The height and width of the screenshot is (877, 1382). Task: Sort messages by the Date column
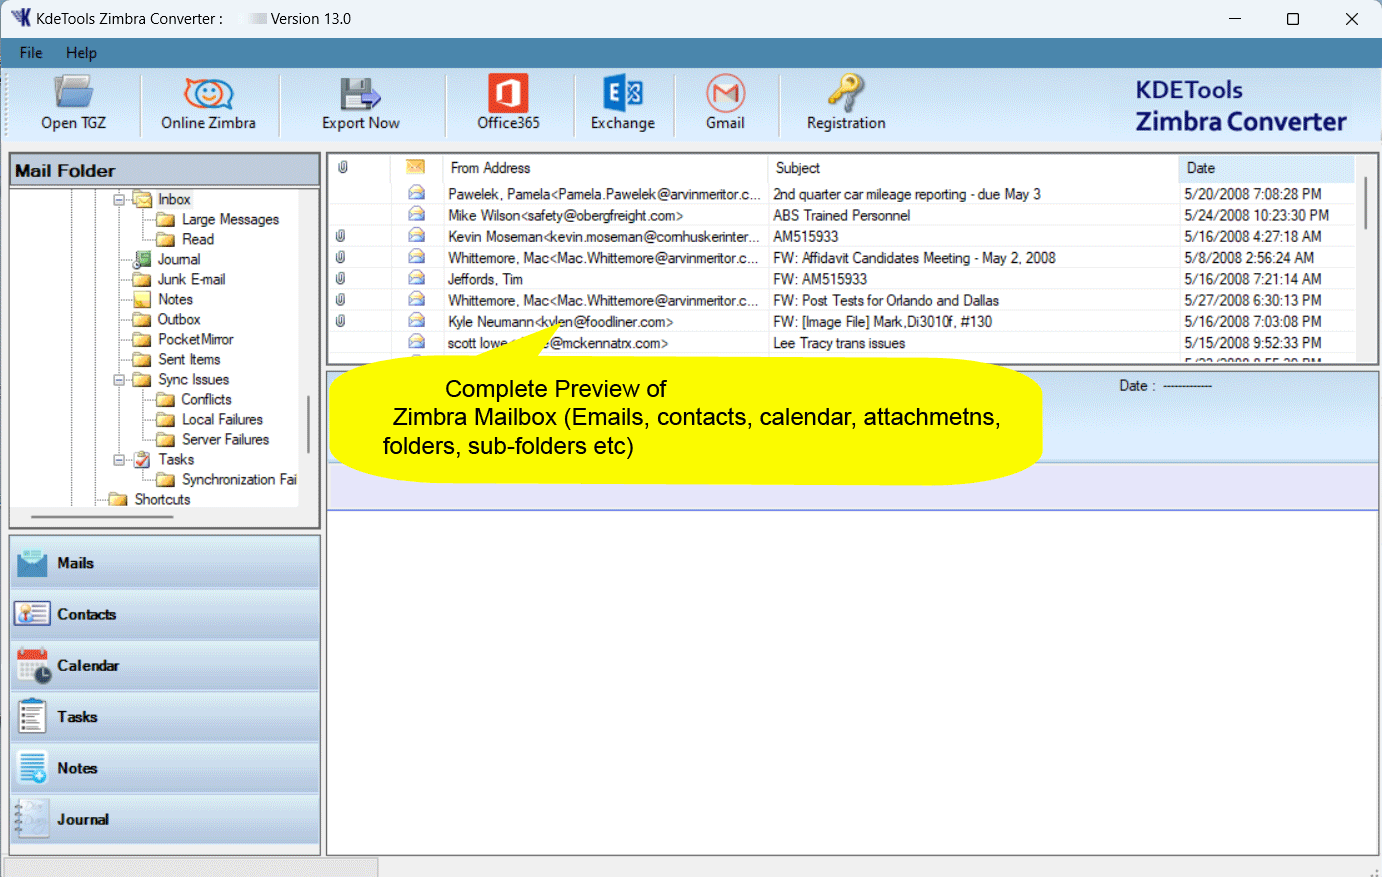pyautogui.click(x=1200, y=168)
